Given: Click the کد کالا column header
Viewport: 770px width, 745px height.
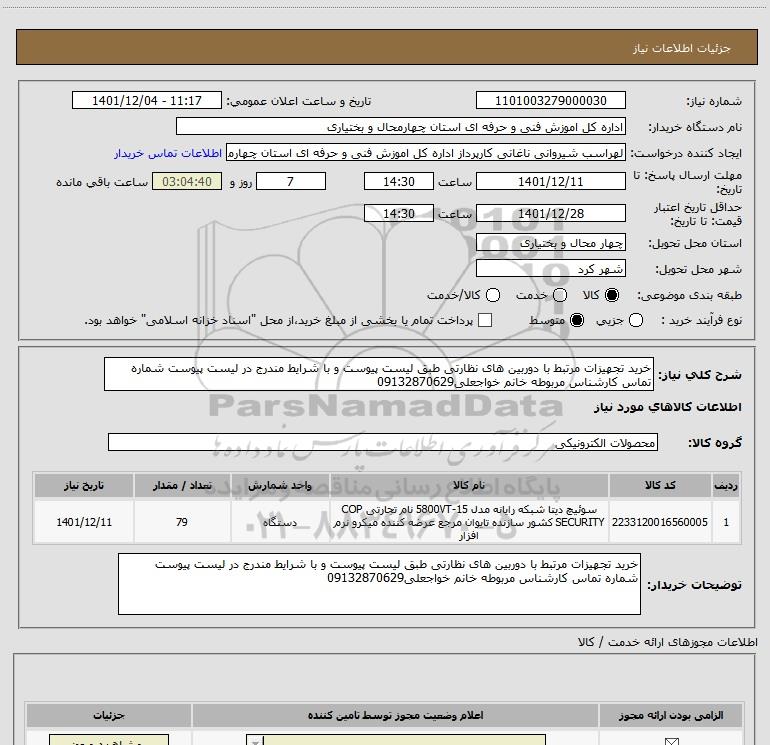Looking at the screenshot, I should [x=660, y=485].
